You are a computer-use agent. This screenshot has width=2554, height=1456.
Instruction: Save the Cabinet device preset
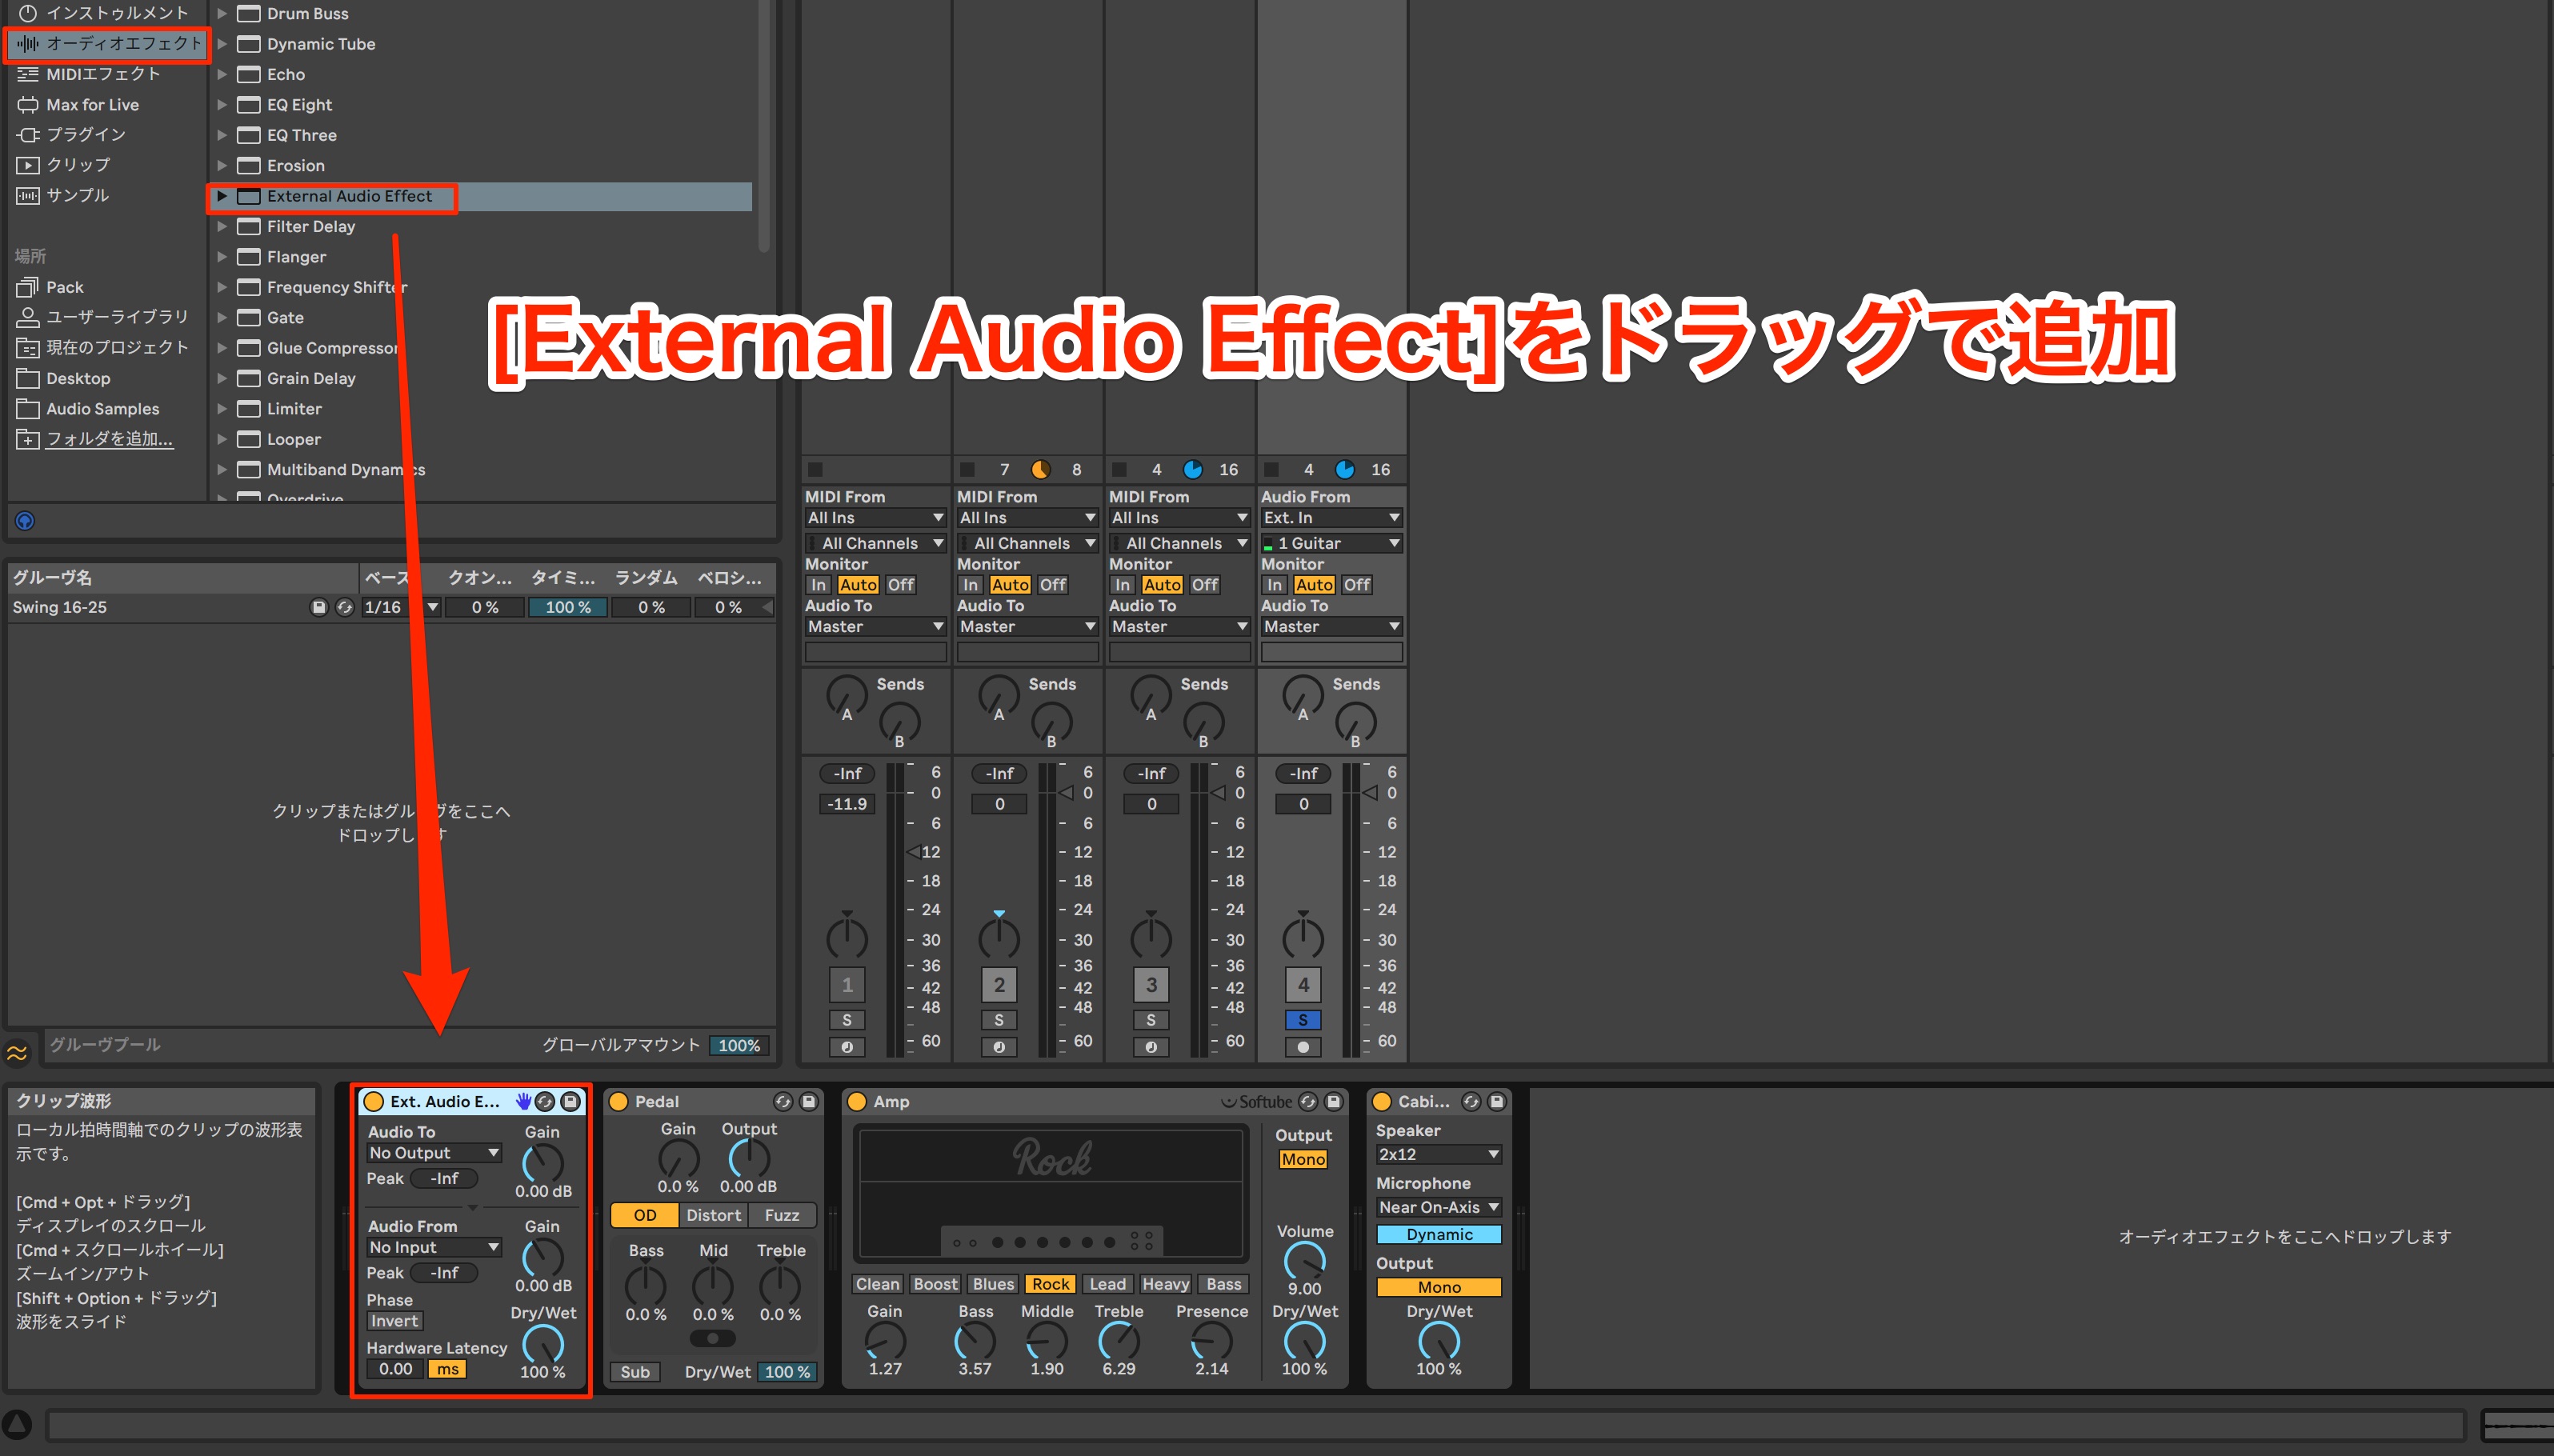click(x=1496, y=1101)
